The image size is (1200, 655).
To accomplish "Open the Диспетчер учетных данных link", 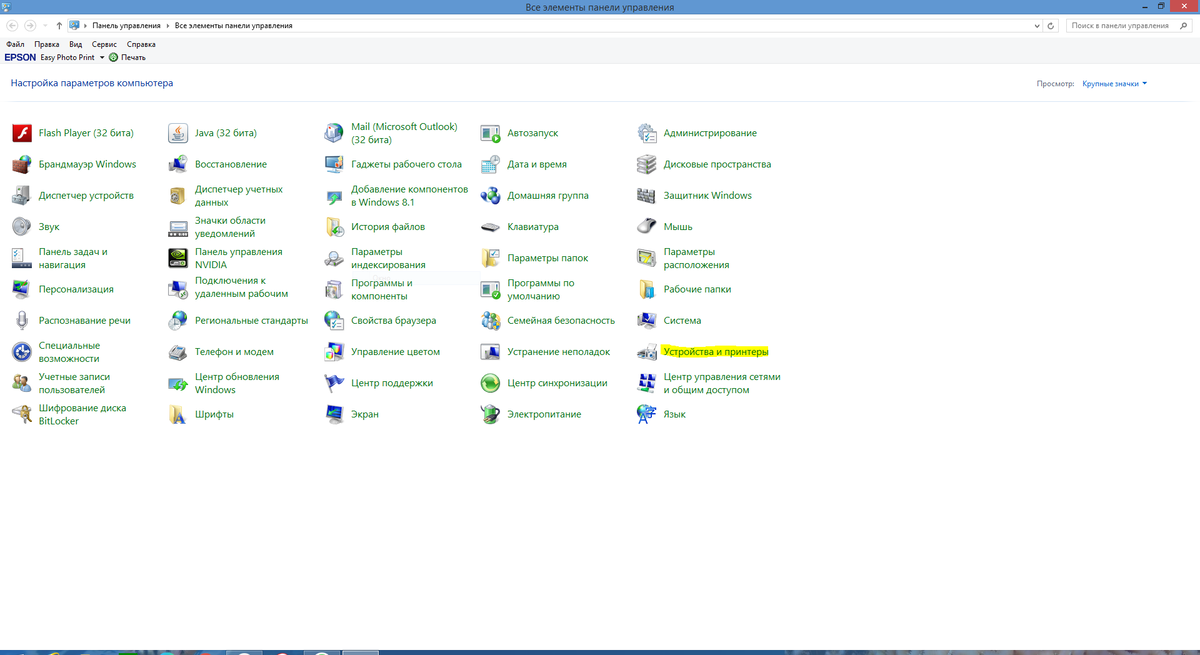I will click(239, 196).
